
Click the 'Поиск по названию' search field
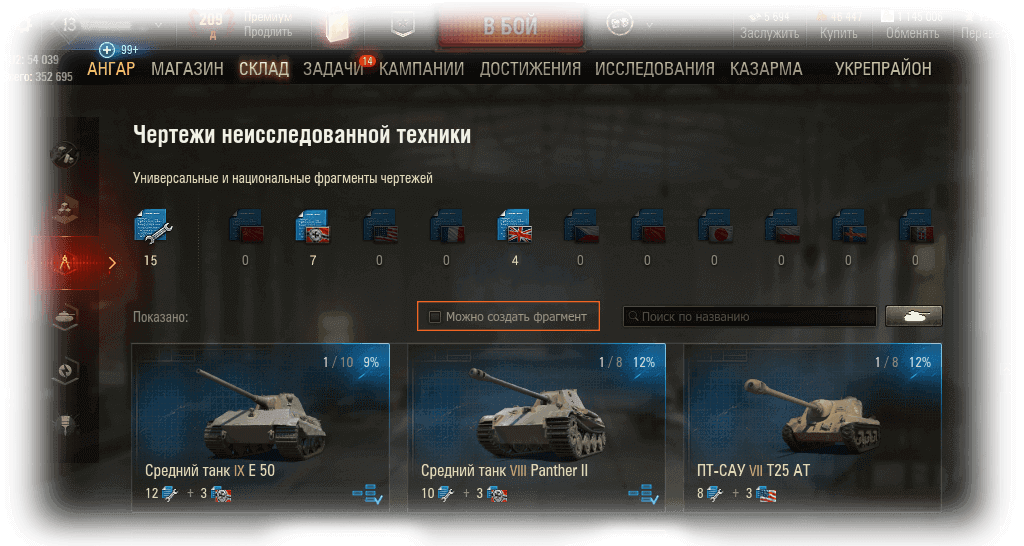point(750,316)
